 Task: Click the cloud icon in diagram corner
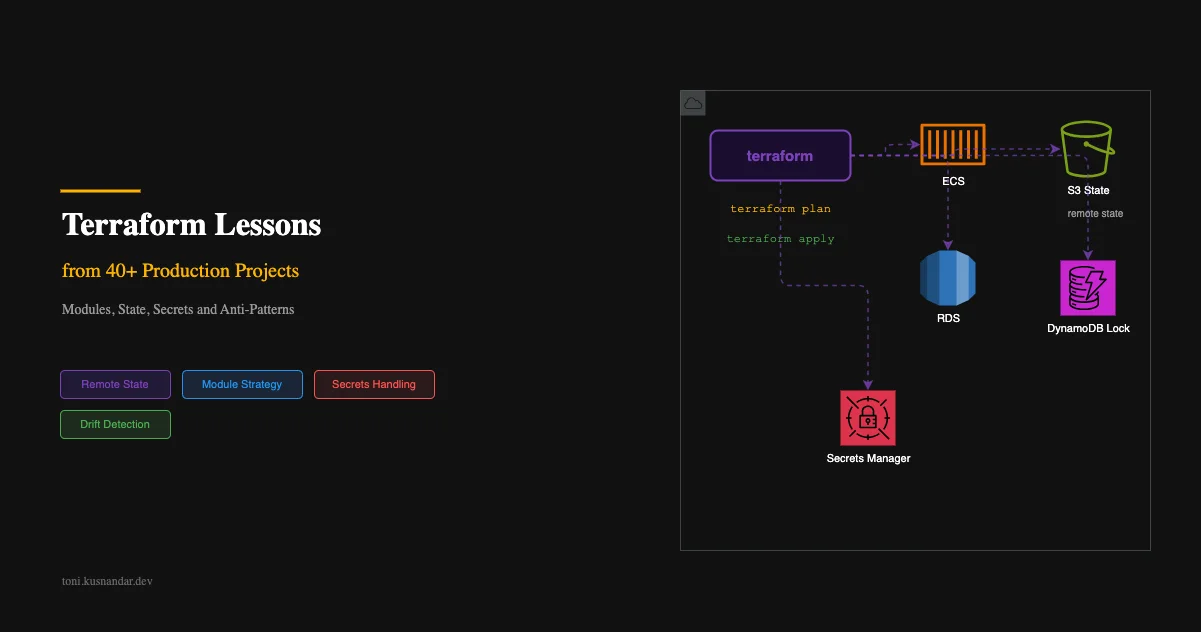[693, 103]
